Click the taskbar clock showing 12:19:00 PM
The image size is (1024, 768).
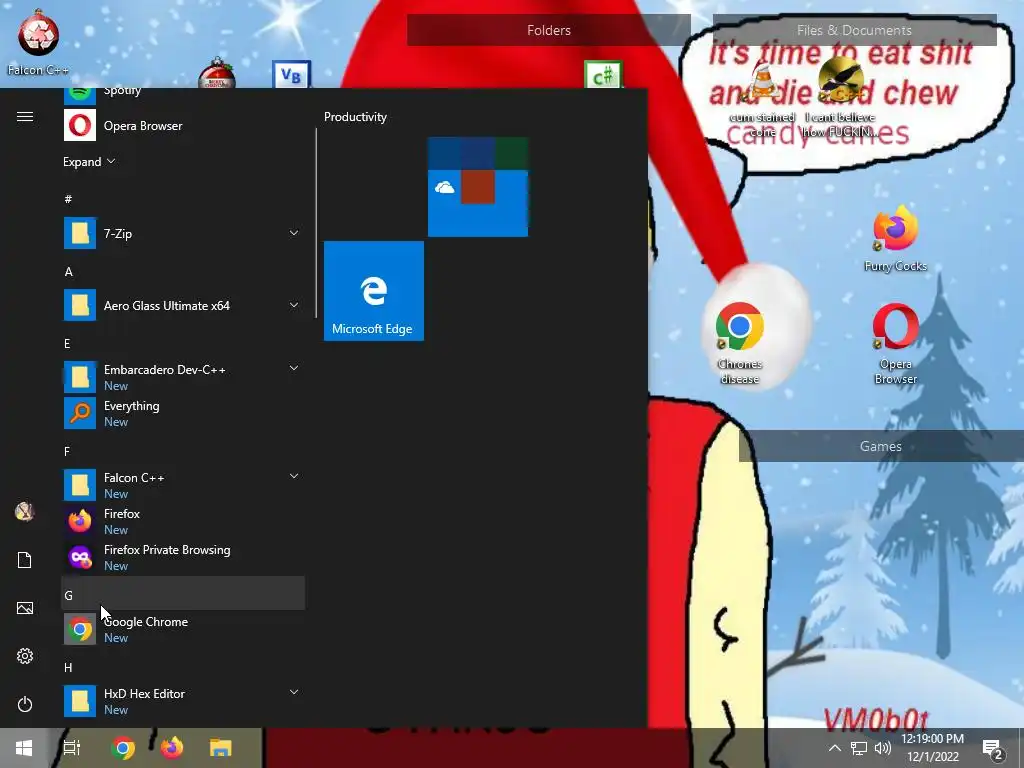click(933, 748)
